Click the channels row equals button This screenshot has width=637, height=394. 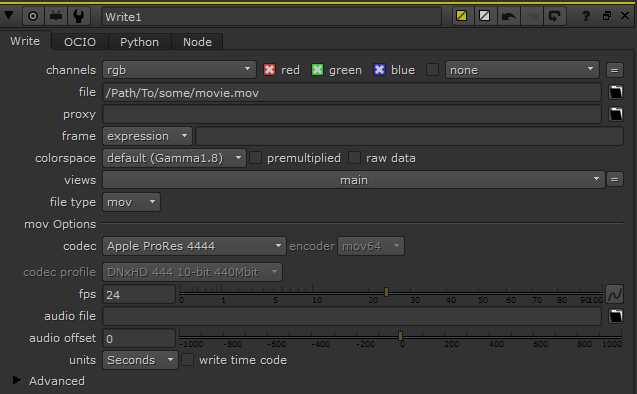coord(615,70)
